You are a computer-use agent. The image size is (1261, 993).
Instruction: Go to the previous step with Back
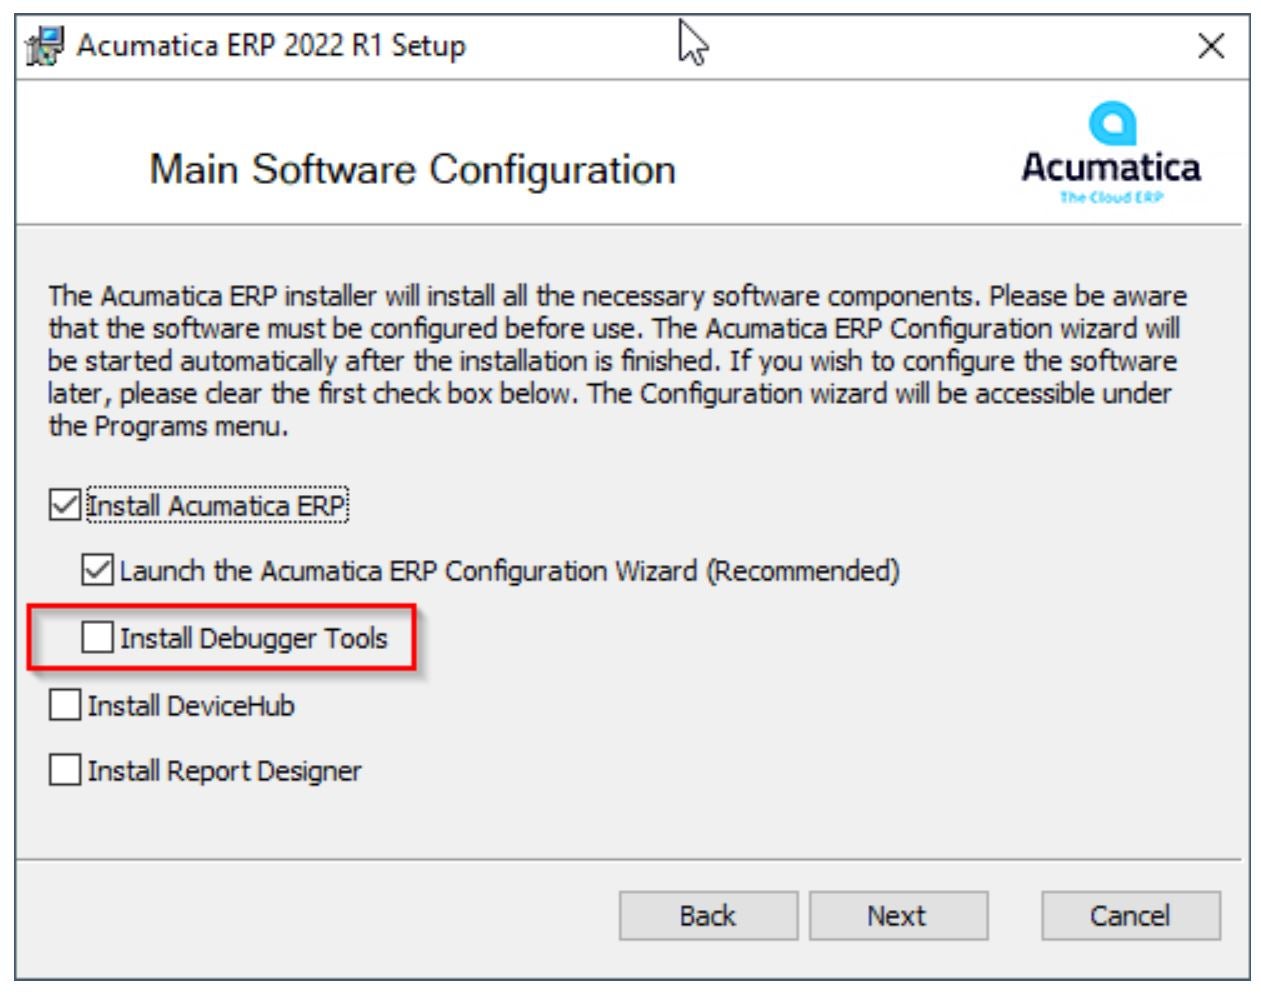[708, 916]
